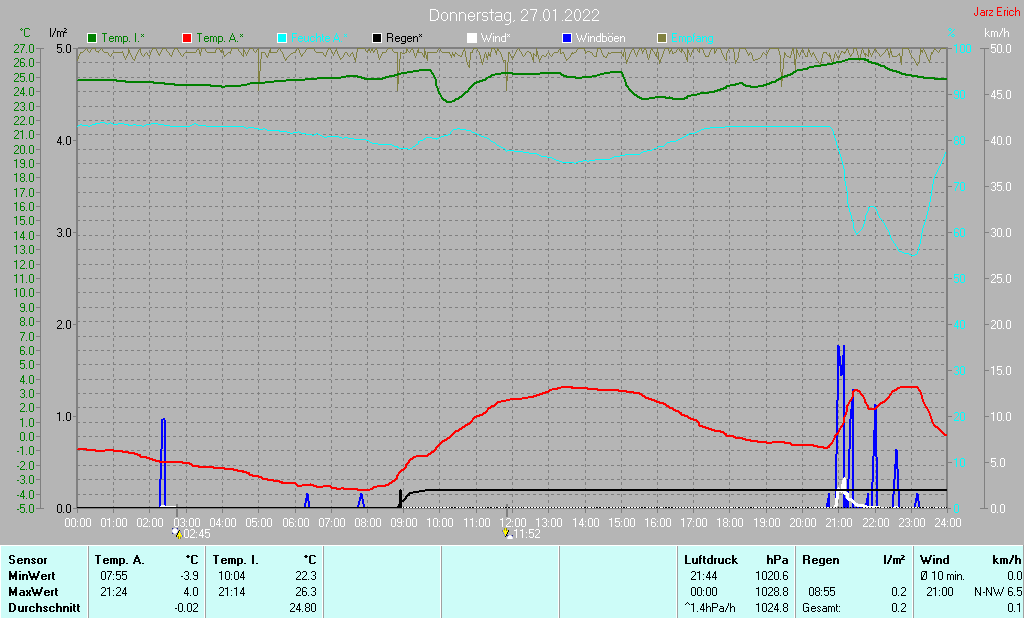Select the 'Windböen' legend label
The image size is (1024, 618).
pyautogui.click(x=601, y=39)
